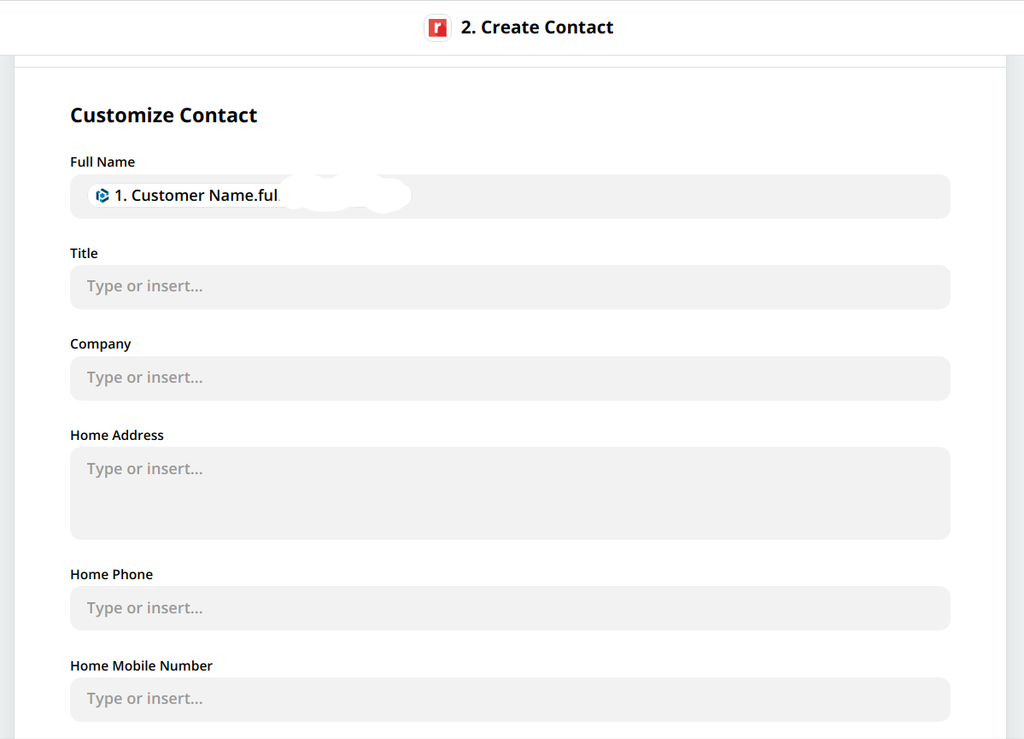Click the Home Address field label
Viewport: 1024px width, 739px height.
[117, 435]
